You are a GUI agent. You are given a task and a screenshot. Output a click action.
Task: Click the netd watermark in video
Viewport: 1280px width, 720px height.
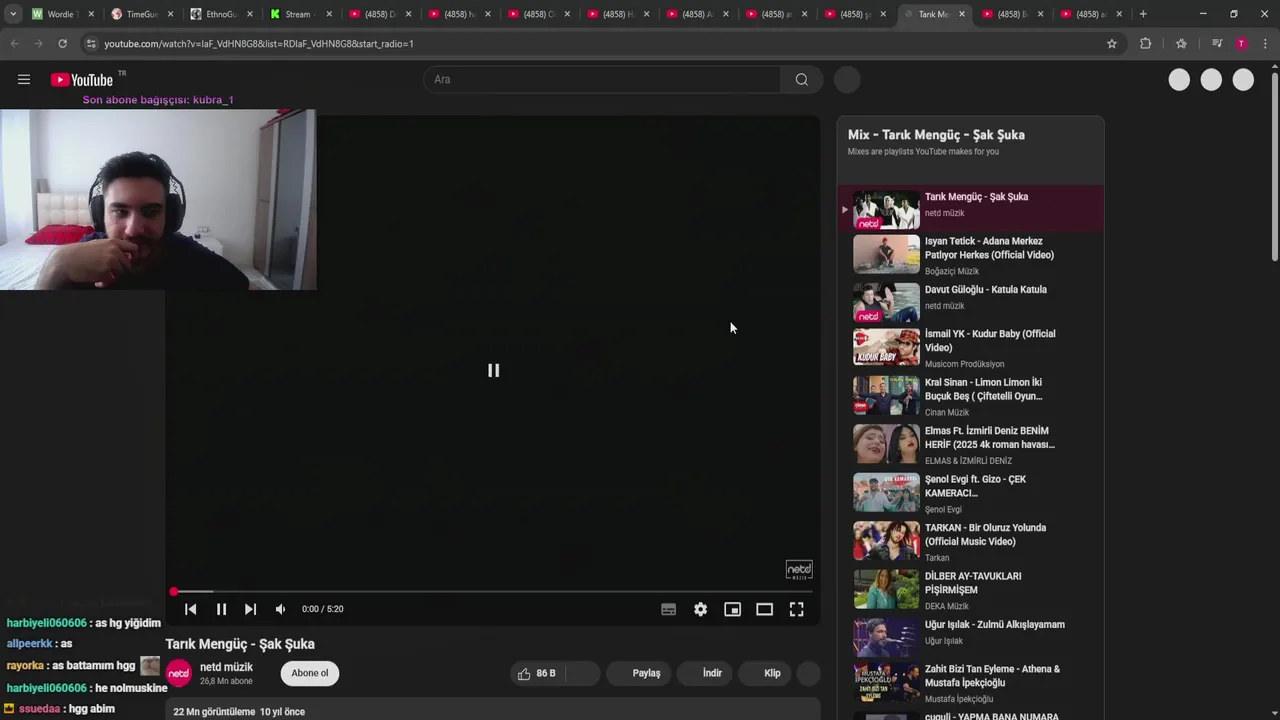799,570
